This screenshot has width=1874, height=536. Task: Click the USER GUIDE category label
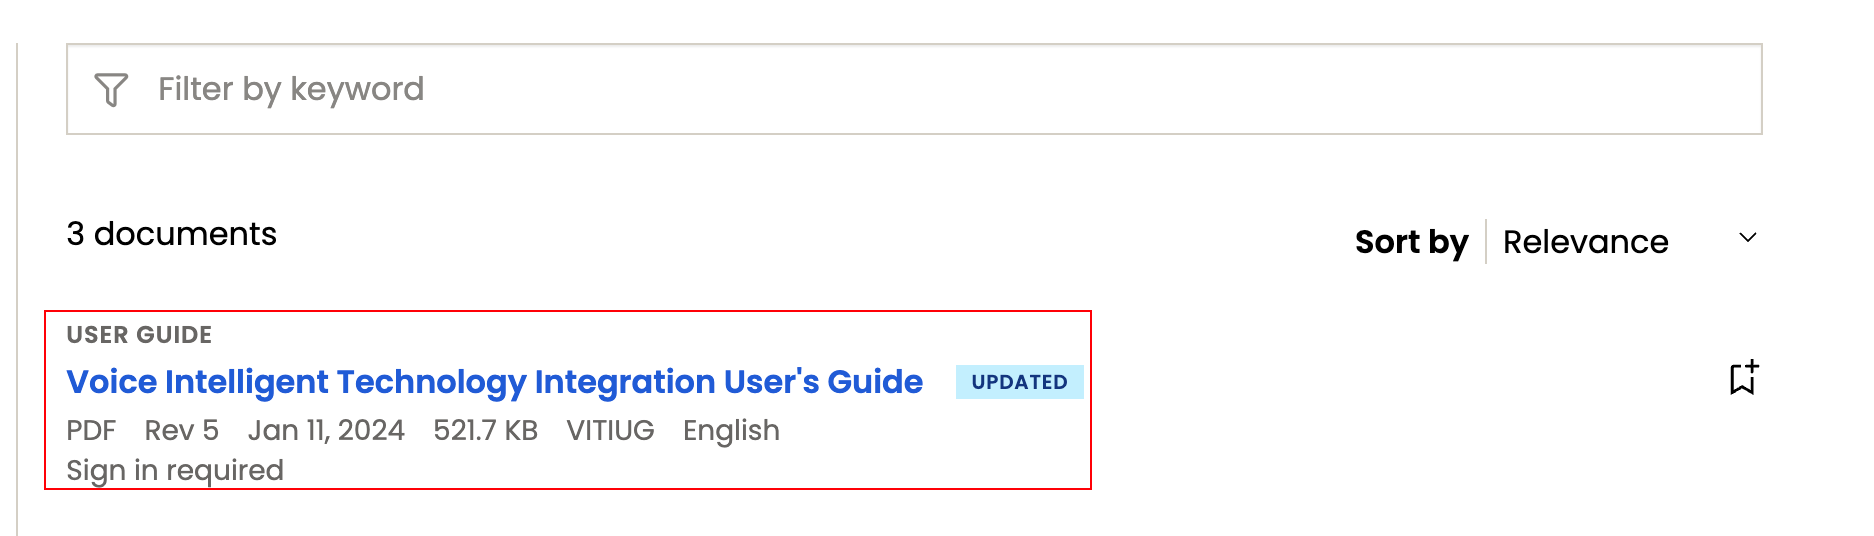[x=139, y=335]
